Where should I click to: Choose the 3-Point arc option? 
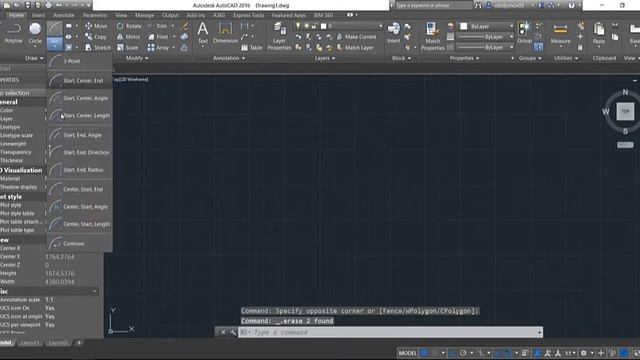tap(80, 61)
